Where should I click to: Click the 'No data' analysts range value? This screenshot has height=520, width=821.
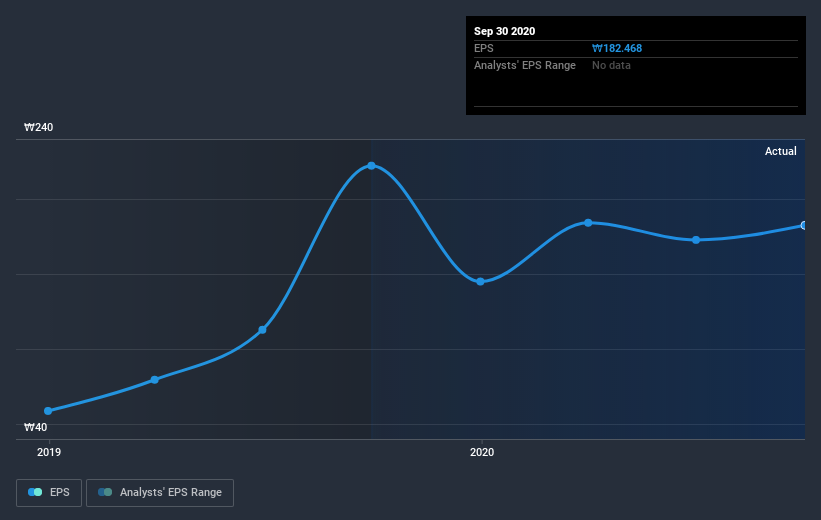611,65
